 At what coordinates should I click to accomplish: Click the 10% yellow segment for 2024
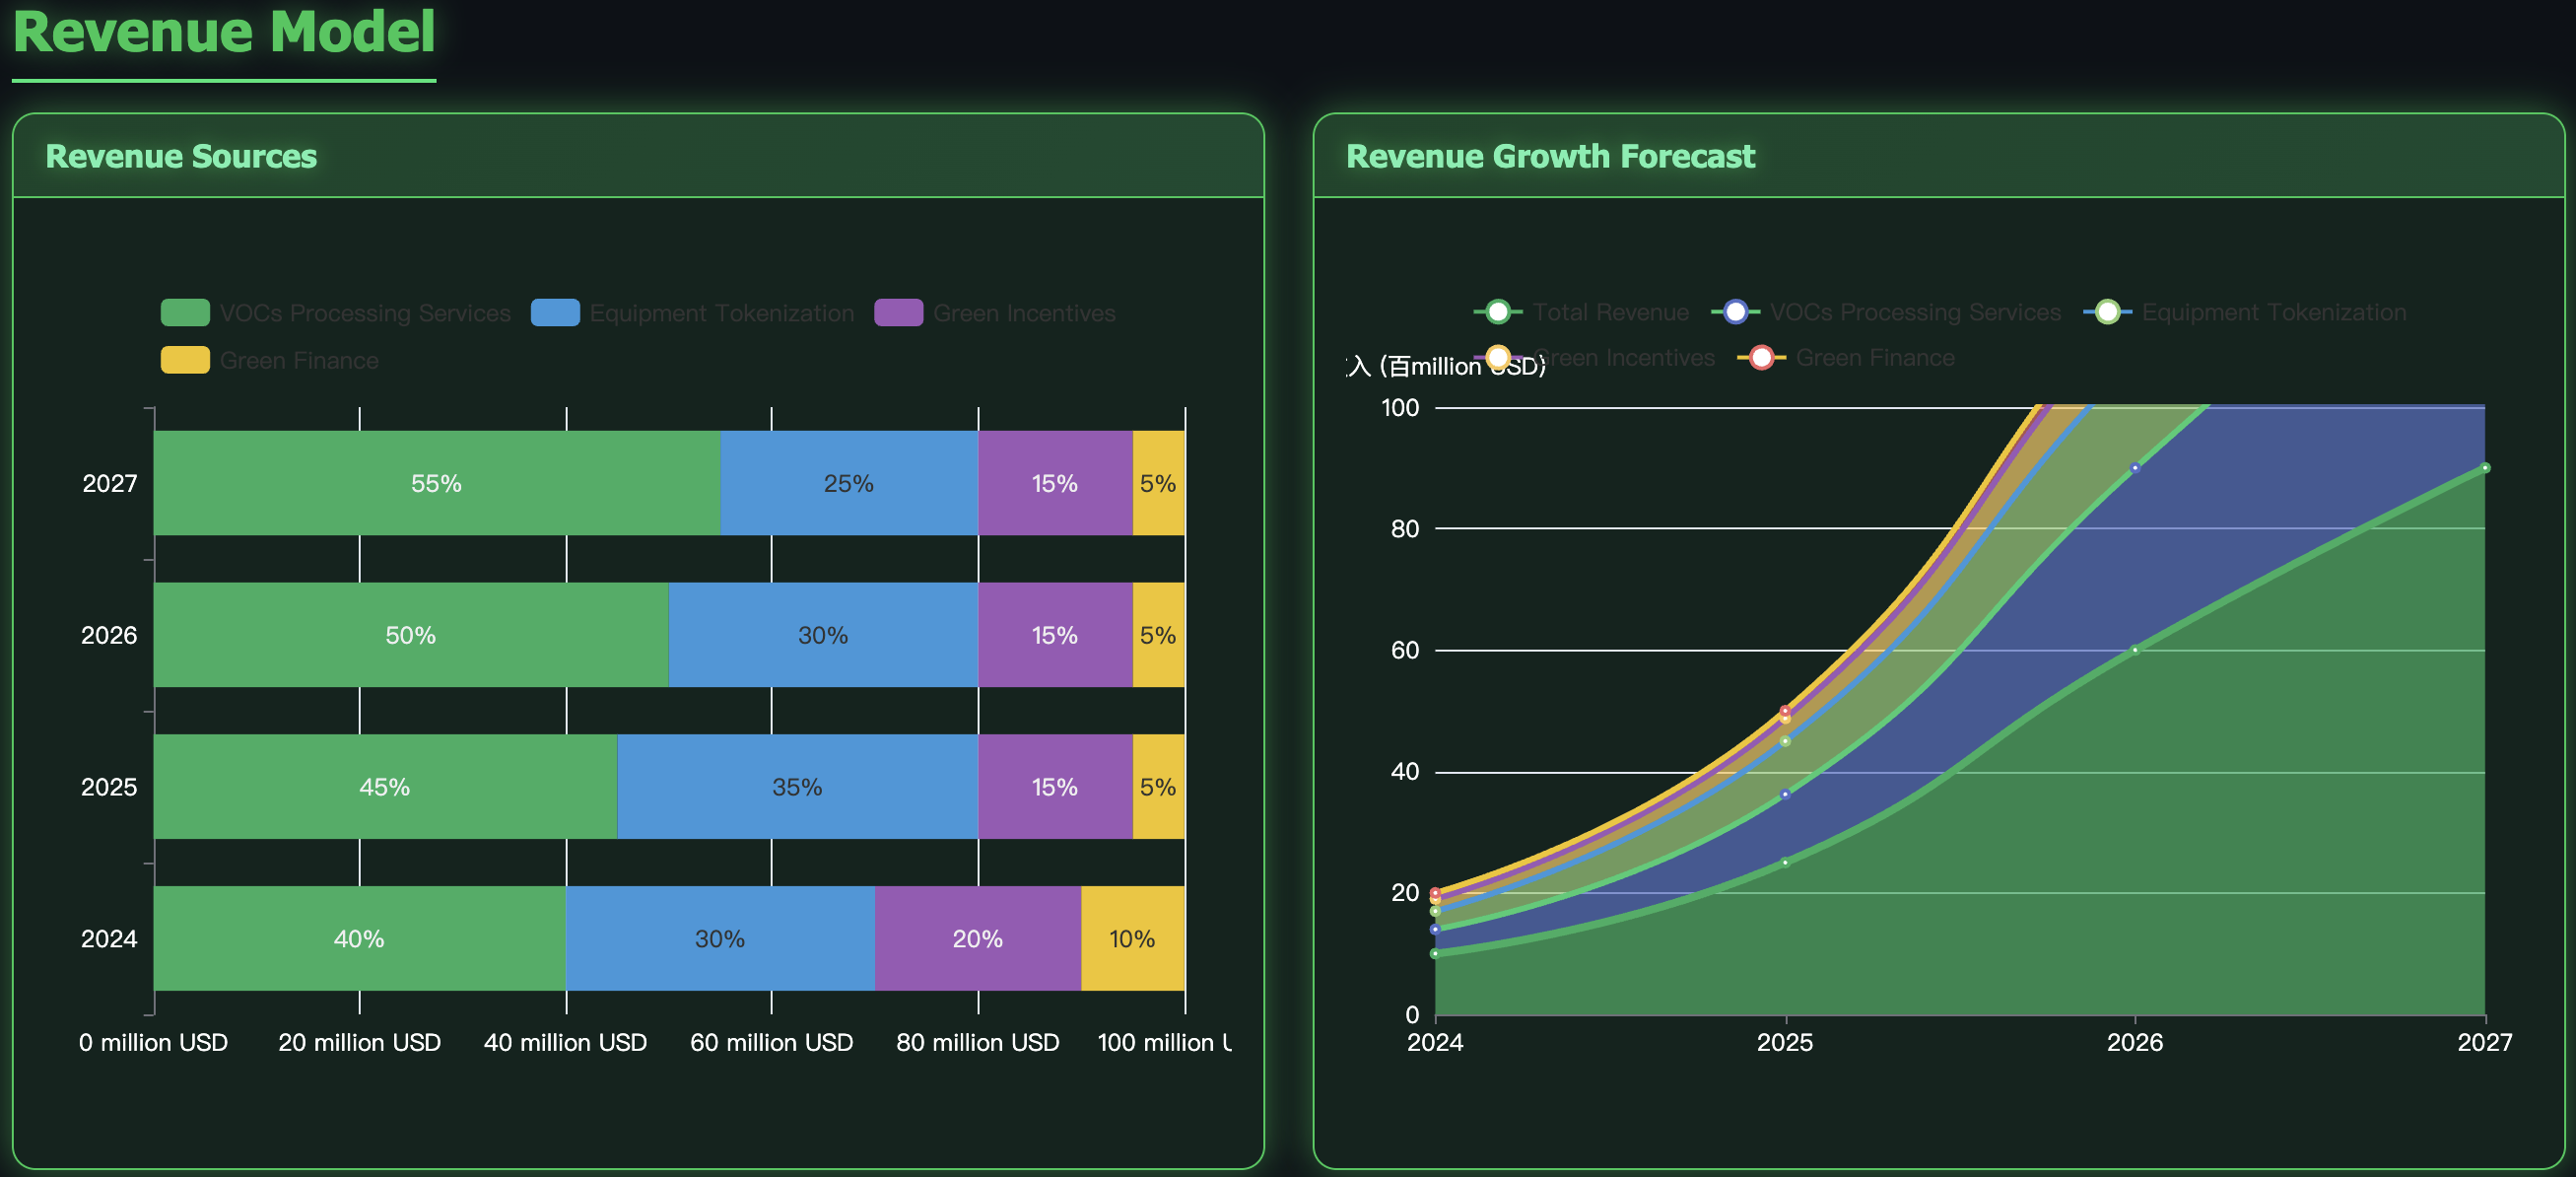coord(1131,939)
